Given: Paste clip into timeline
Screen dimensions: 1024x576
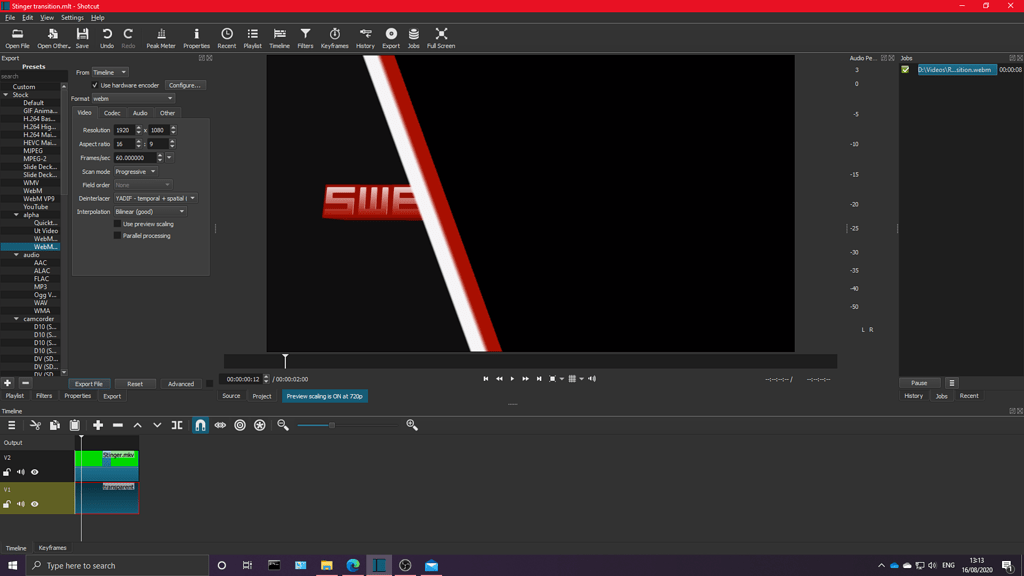Looking at the screenshot, I should pyautogui.click(x=74, y=425).
